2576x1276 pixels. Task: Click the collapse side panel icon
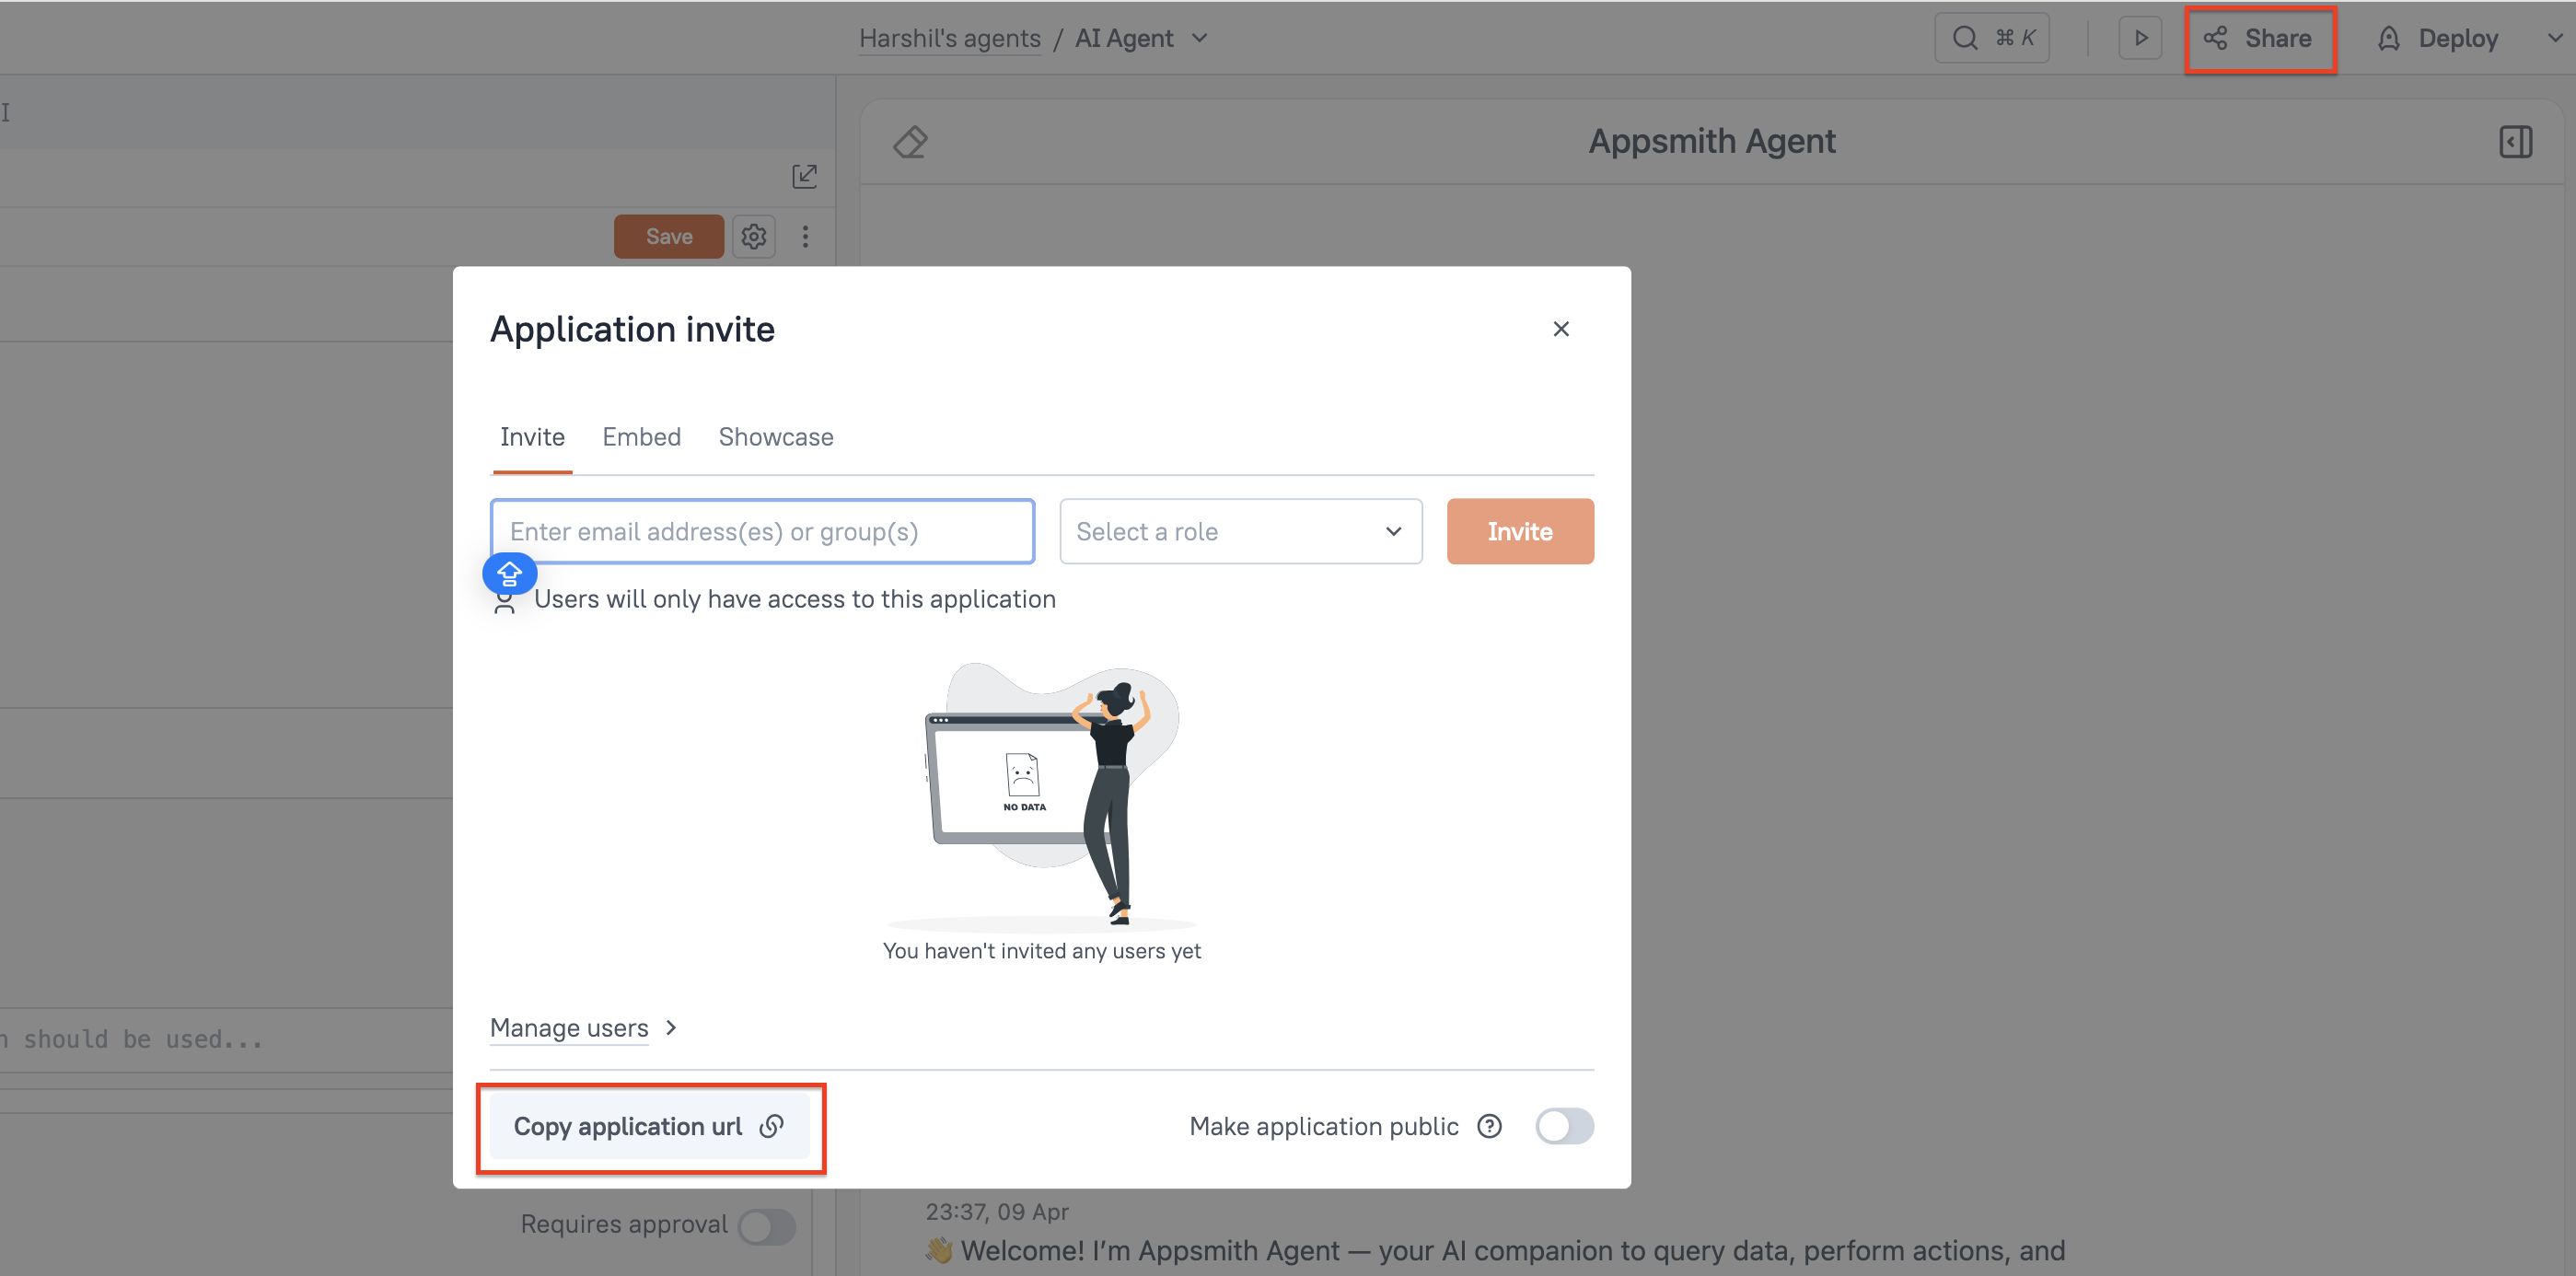2515,142
